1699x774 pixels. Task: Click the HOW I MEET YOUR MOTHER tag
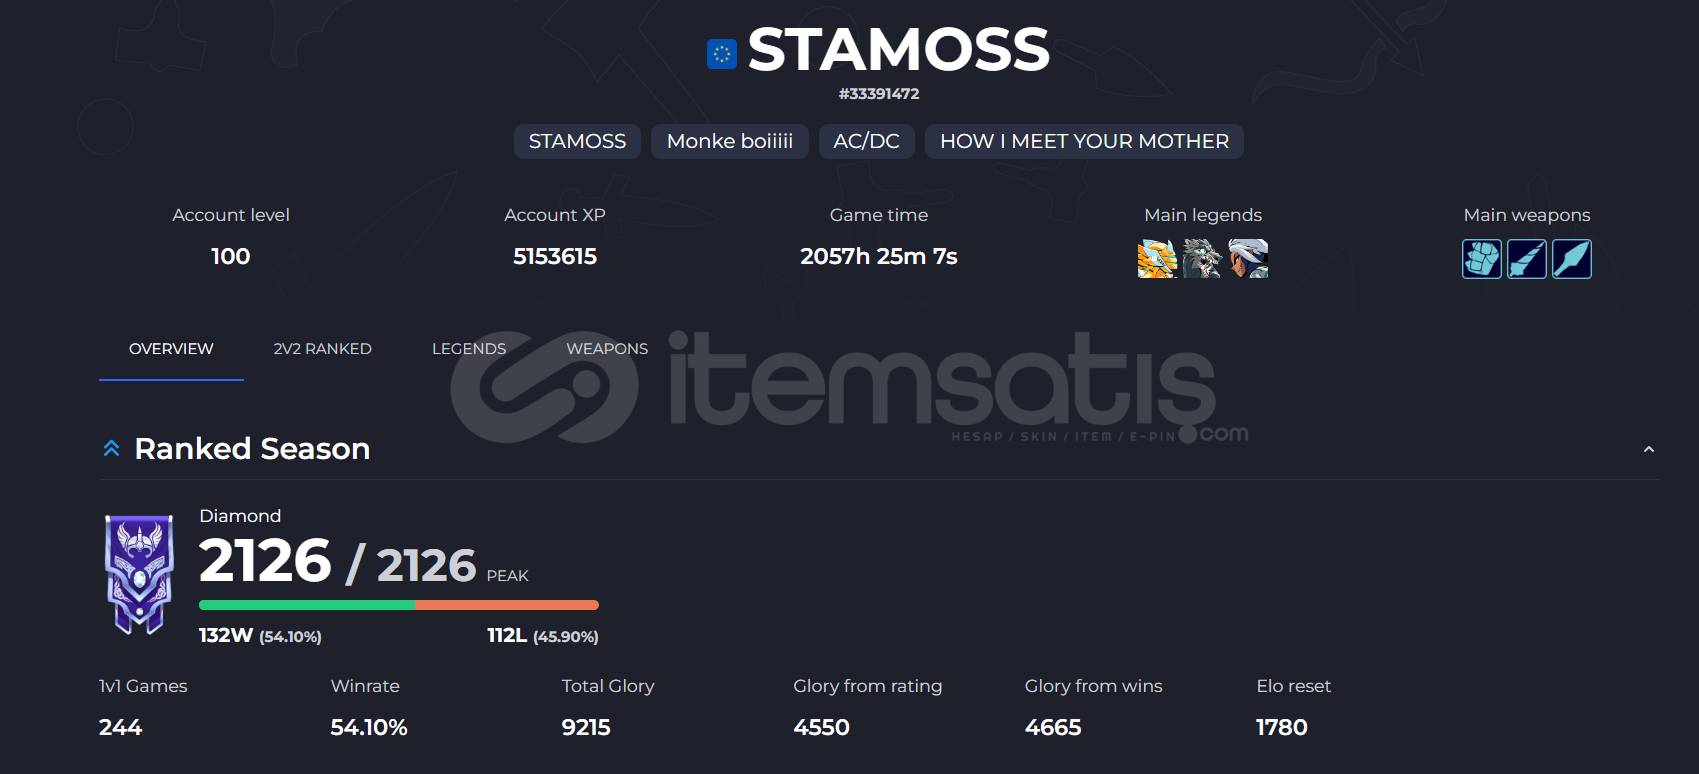(x=1084, y=141)
